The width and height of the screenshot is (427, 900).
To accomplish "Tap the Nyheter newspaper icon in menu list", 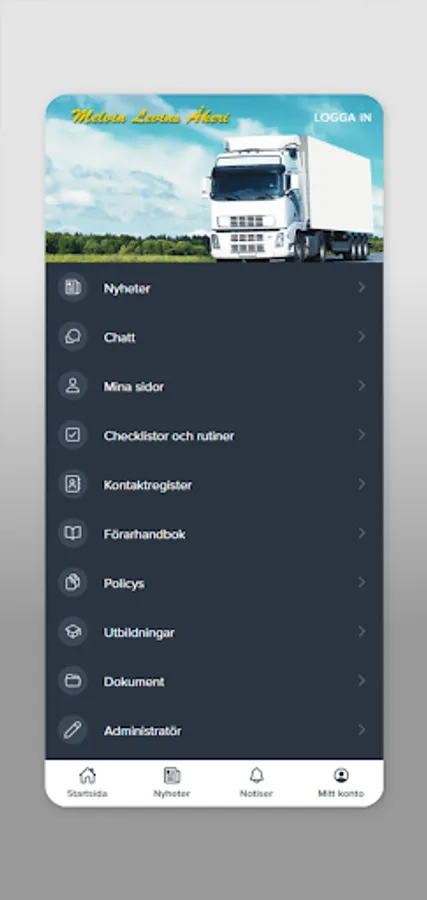I will pyautogui.click(x=73, y=288).
